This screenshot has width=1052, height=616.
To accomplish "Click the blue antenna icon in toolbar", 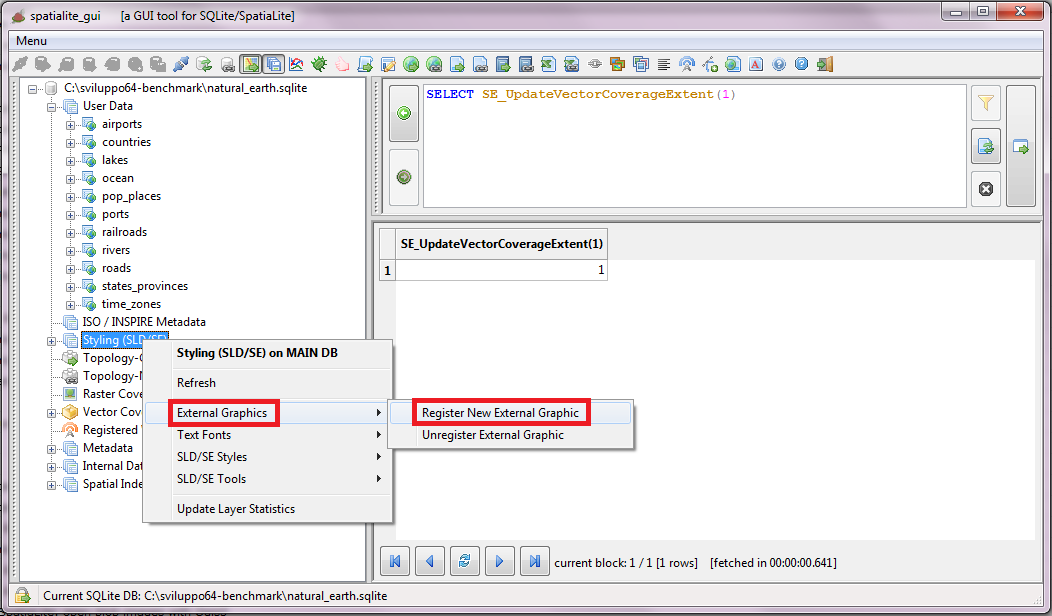I will coord(686,64).
